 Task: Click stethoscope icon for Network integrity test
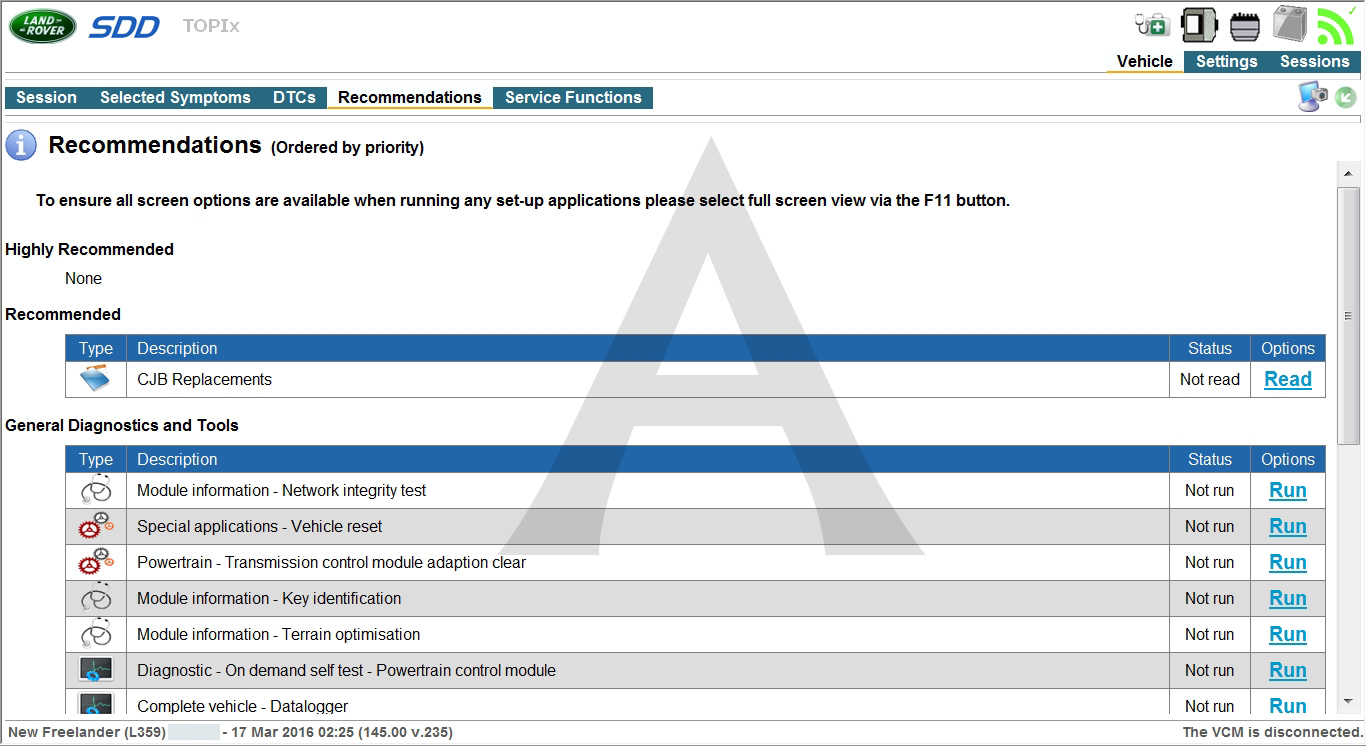[96, 491]
